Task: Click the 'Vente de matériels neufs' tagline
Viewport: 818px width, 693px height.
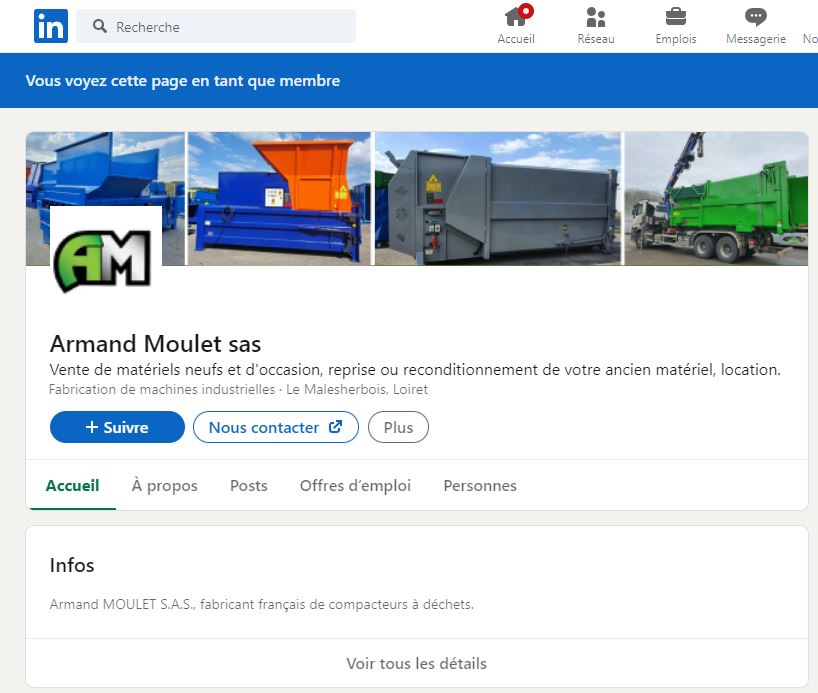Action: point(415,369)
